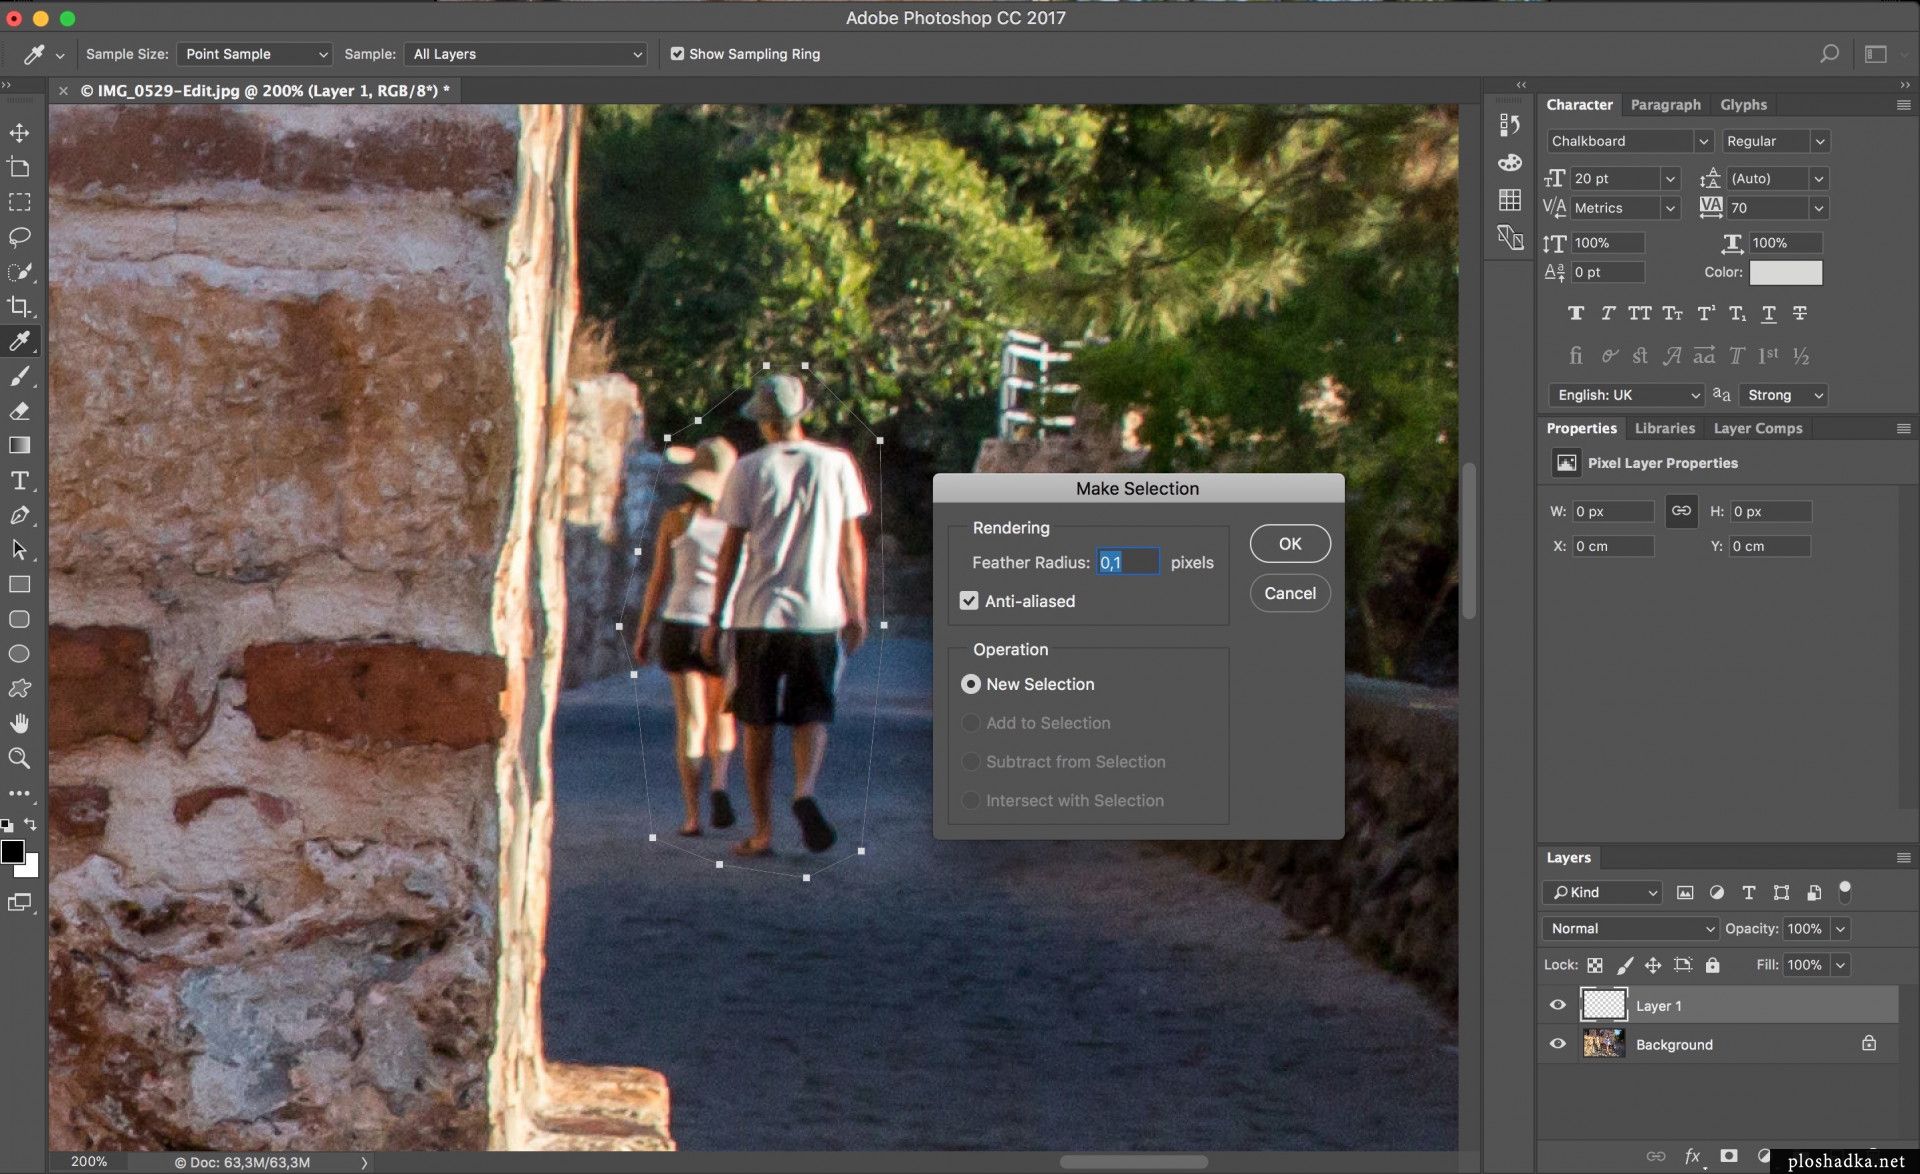This screenshot has height=1174, width=1920.
Task: Click OK to confirm Make Selection
Action: coord(1289,542)
